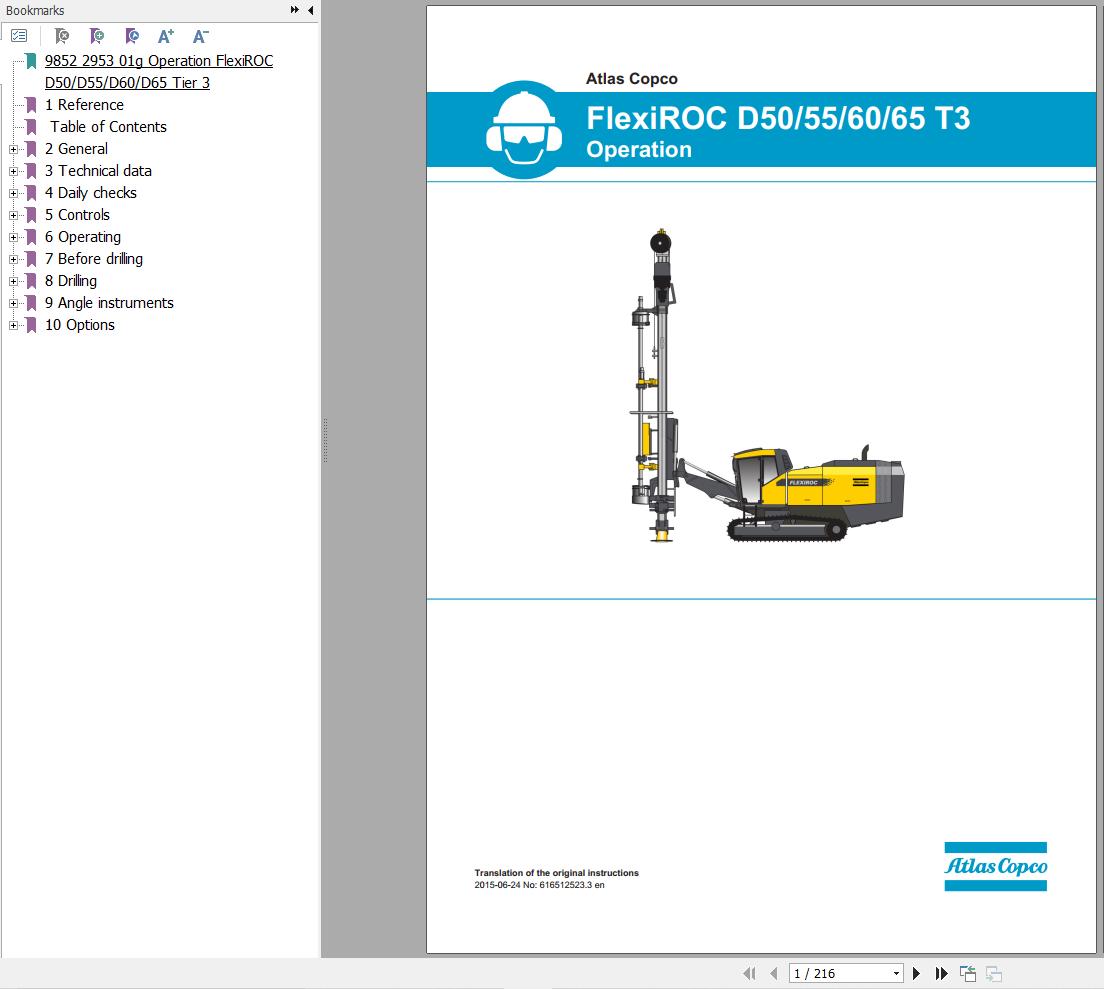Advance one page with the next-page arrow
The image size is (1104, 989).
pyautogui.click(x=916, y=972)
